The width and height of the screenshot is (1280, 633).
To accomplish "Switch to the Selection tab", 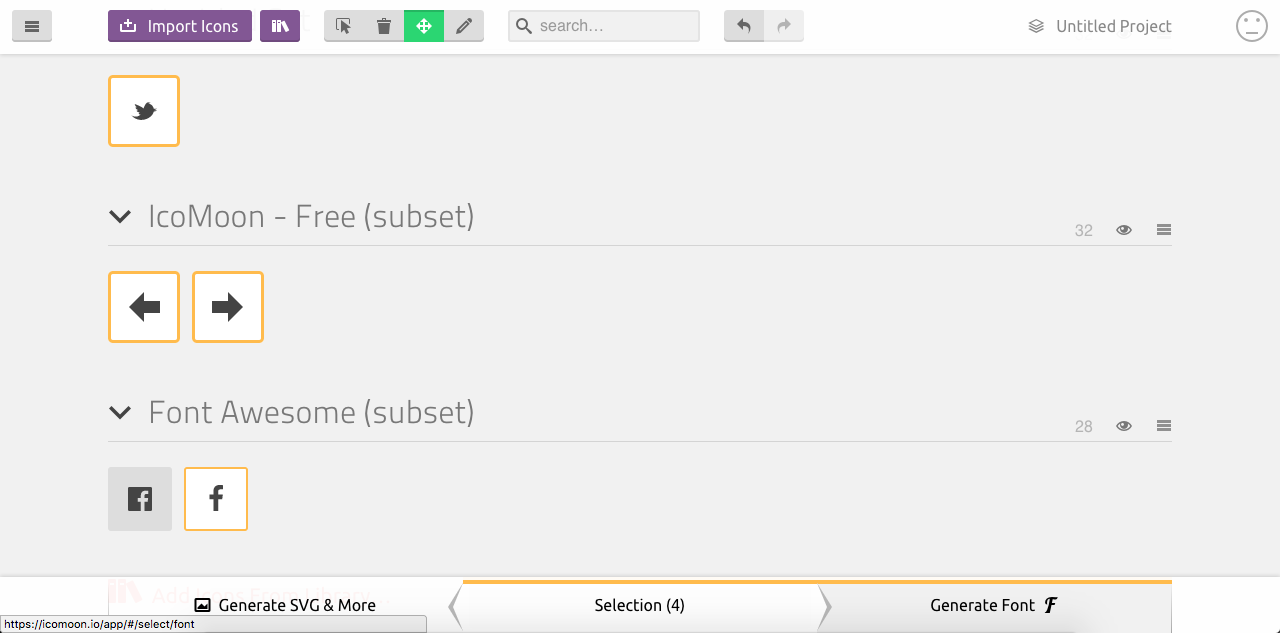I will tap(639, 605).
